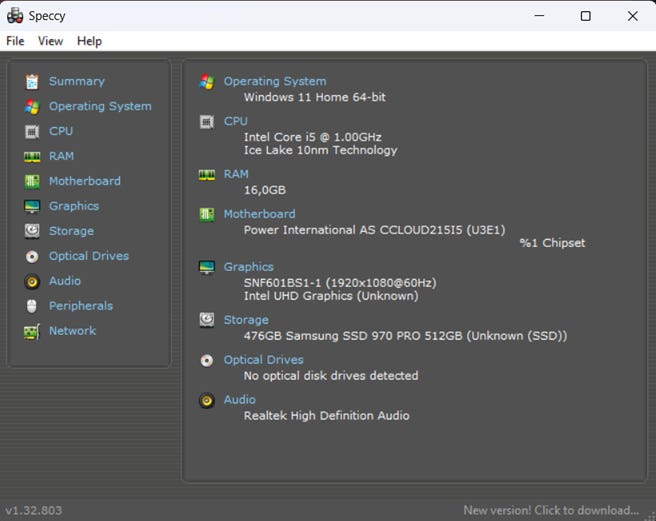This screenshot has width=656, height=521.
Task: Maximize the Speccy window
Action: pyautogui.click(x=586, y=16)
